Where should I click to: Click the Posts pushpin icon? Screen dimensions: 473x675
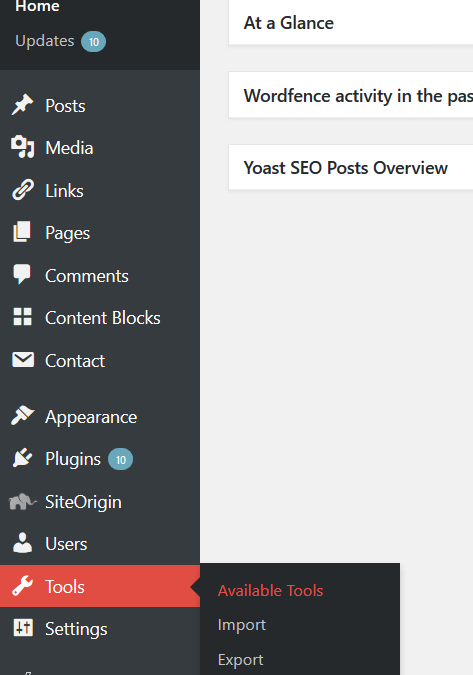(22, 105)
